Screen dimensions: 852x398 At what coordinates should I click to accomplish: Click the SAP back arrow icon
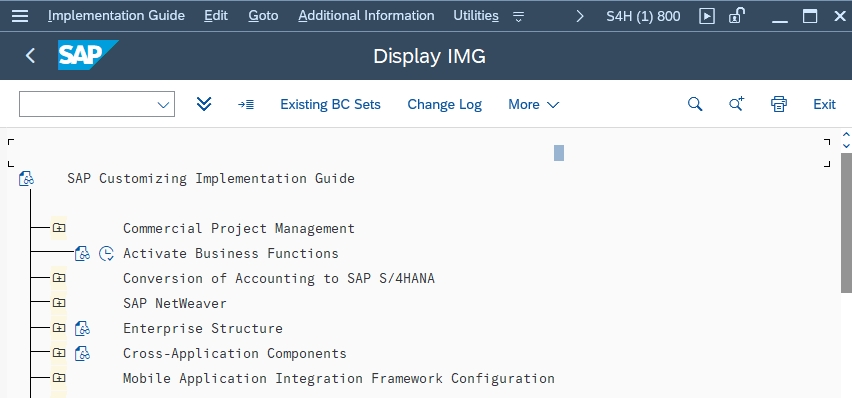(30, 55)
